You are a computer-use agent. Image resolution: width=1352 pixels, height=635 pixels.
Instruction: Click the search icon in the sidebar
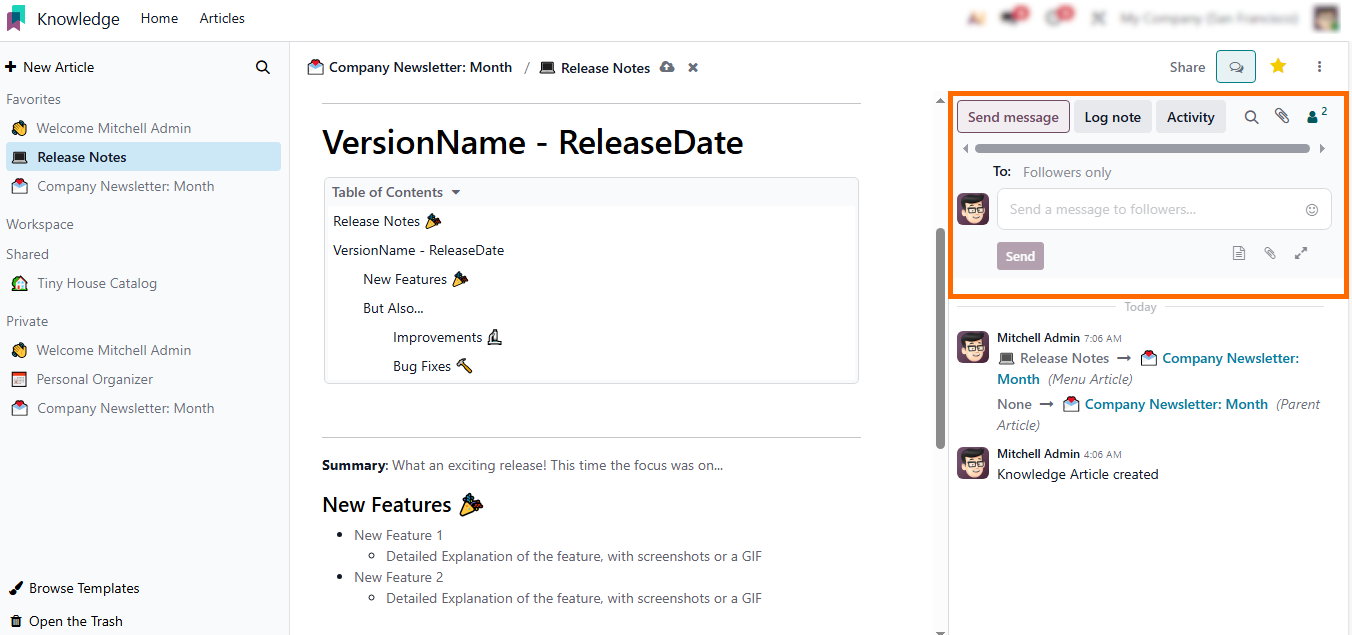tap(263, 68)
